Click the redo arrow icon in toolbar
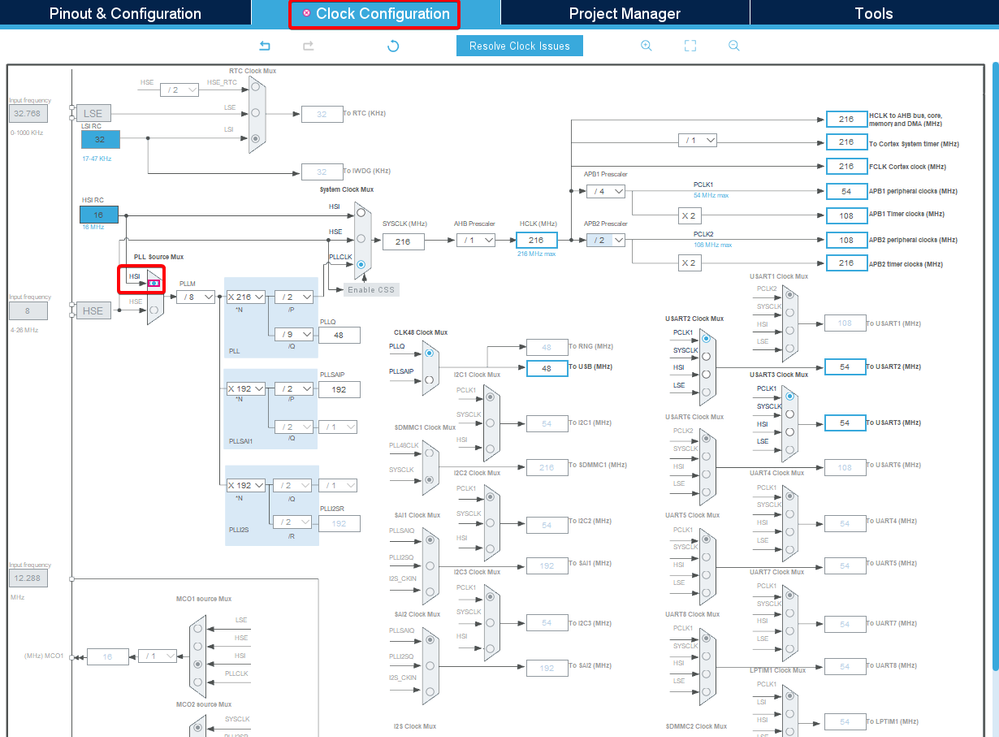 (308, 46)
